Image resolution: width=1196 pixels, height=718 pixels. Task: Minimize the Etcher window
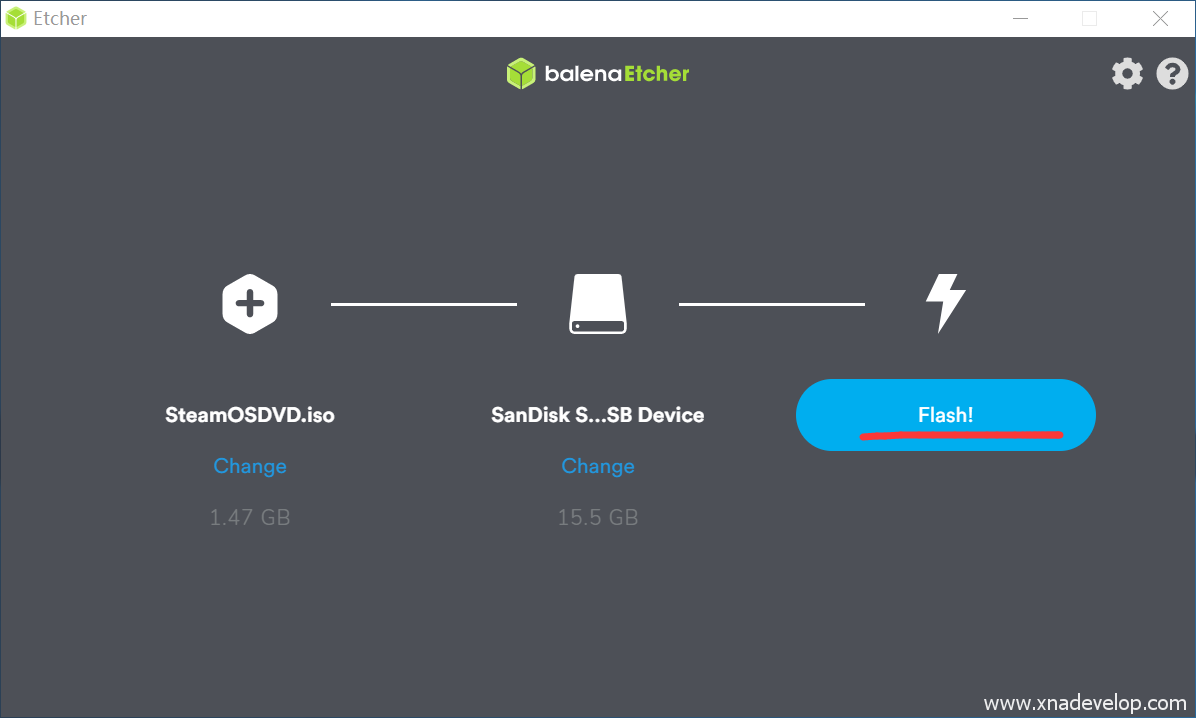pos(1020,18)
